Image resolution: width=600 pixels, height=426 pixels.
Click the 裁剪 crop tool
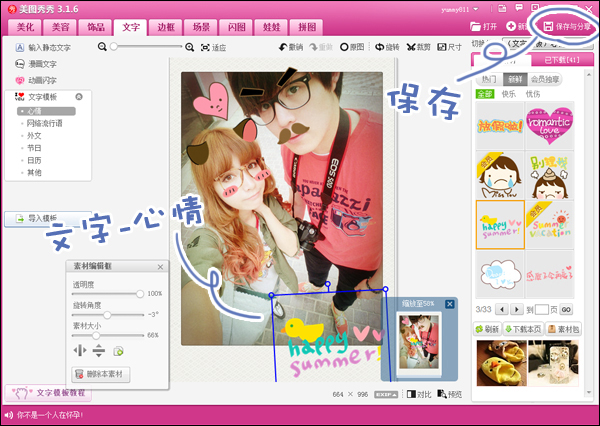[419, 47]
